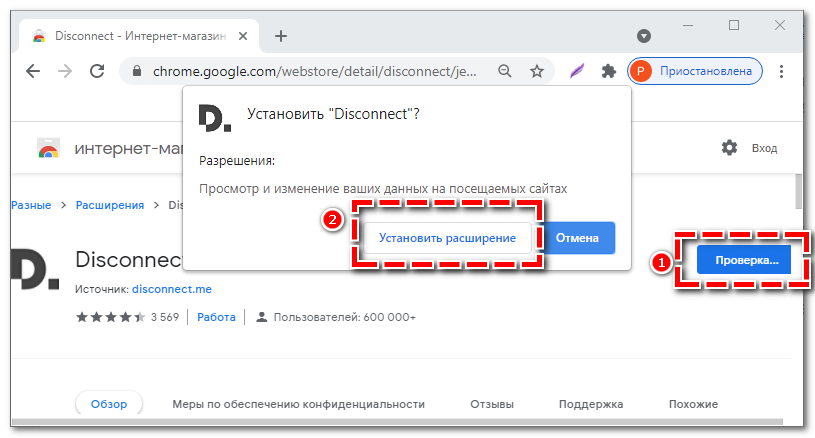815x438 pixels.
Task: Click the star rating of the extension
Action: pos(110,317)
